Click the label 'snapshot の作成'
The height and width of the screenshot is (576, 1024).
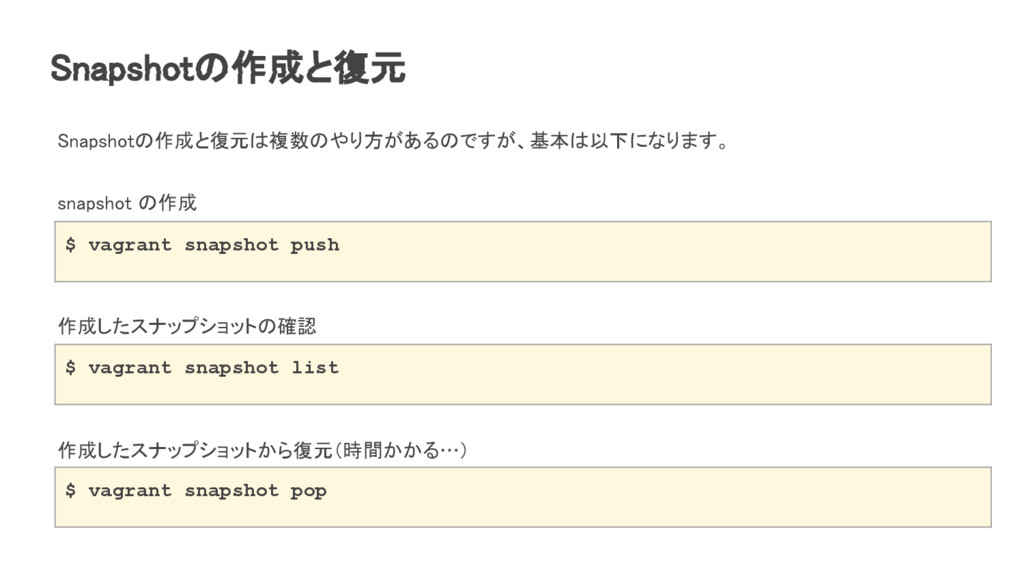pyautogui.click(x=127, y=203)
